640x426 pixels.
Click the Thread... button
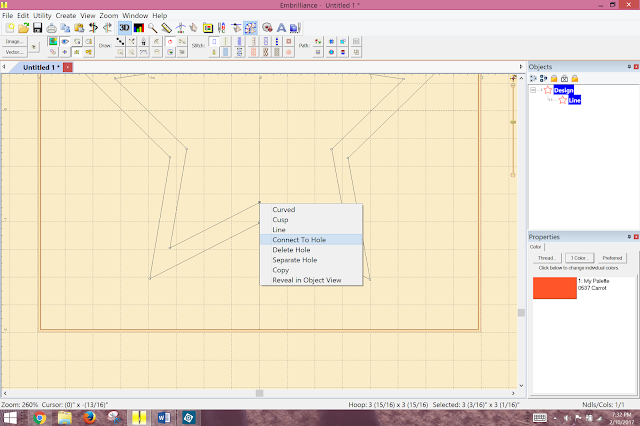point(546,258)
